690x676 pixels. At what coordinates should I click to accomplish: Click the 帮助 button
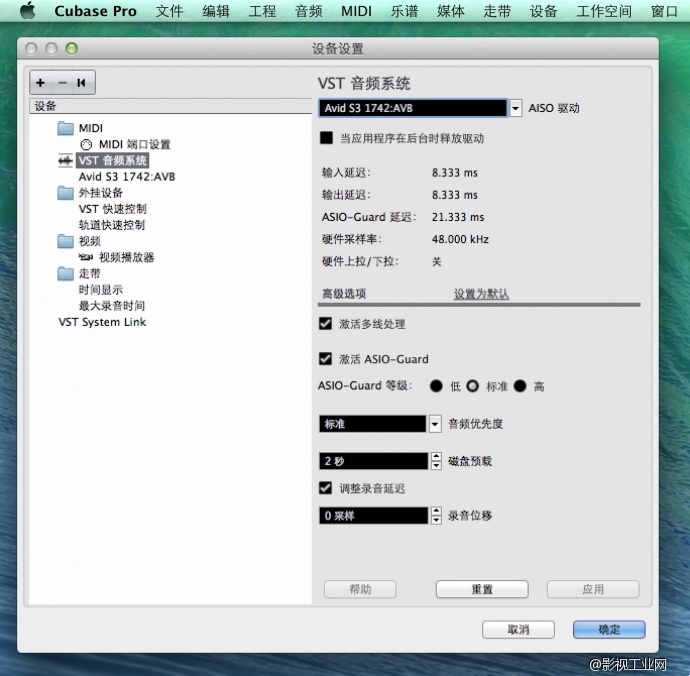point(360,589)
